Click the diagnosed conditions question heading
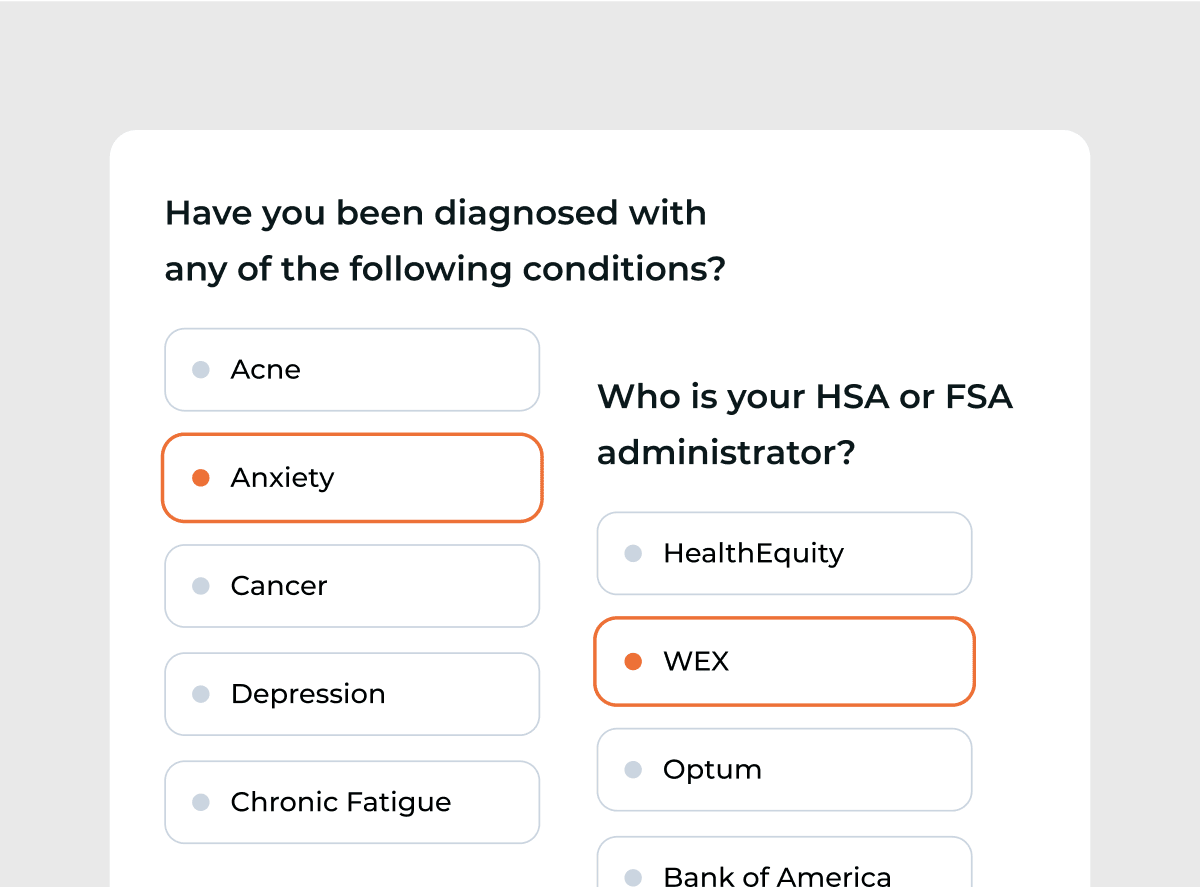 point(444,241)
